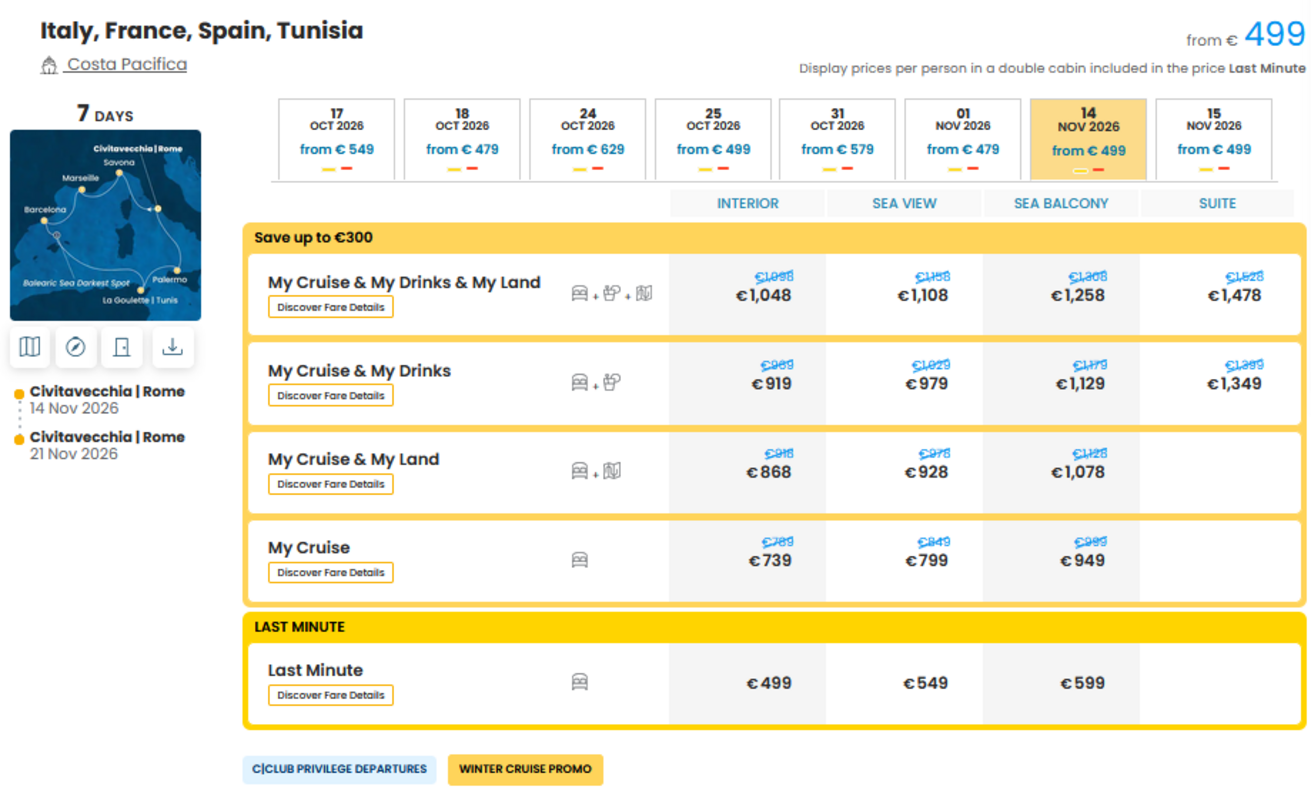The width and height of the screenshot is (1311, 800).
Task: Click the drinks icon in the My Cruise & My Drinks row
Action: (612, 382)
